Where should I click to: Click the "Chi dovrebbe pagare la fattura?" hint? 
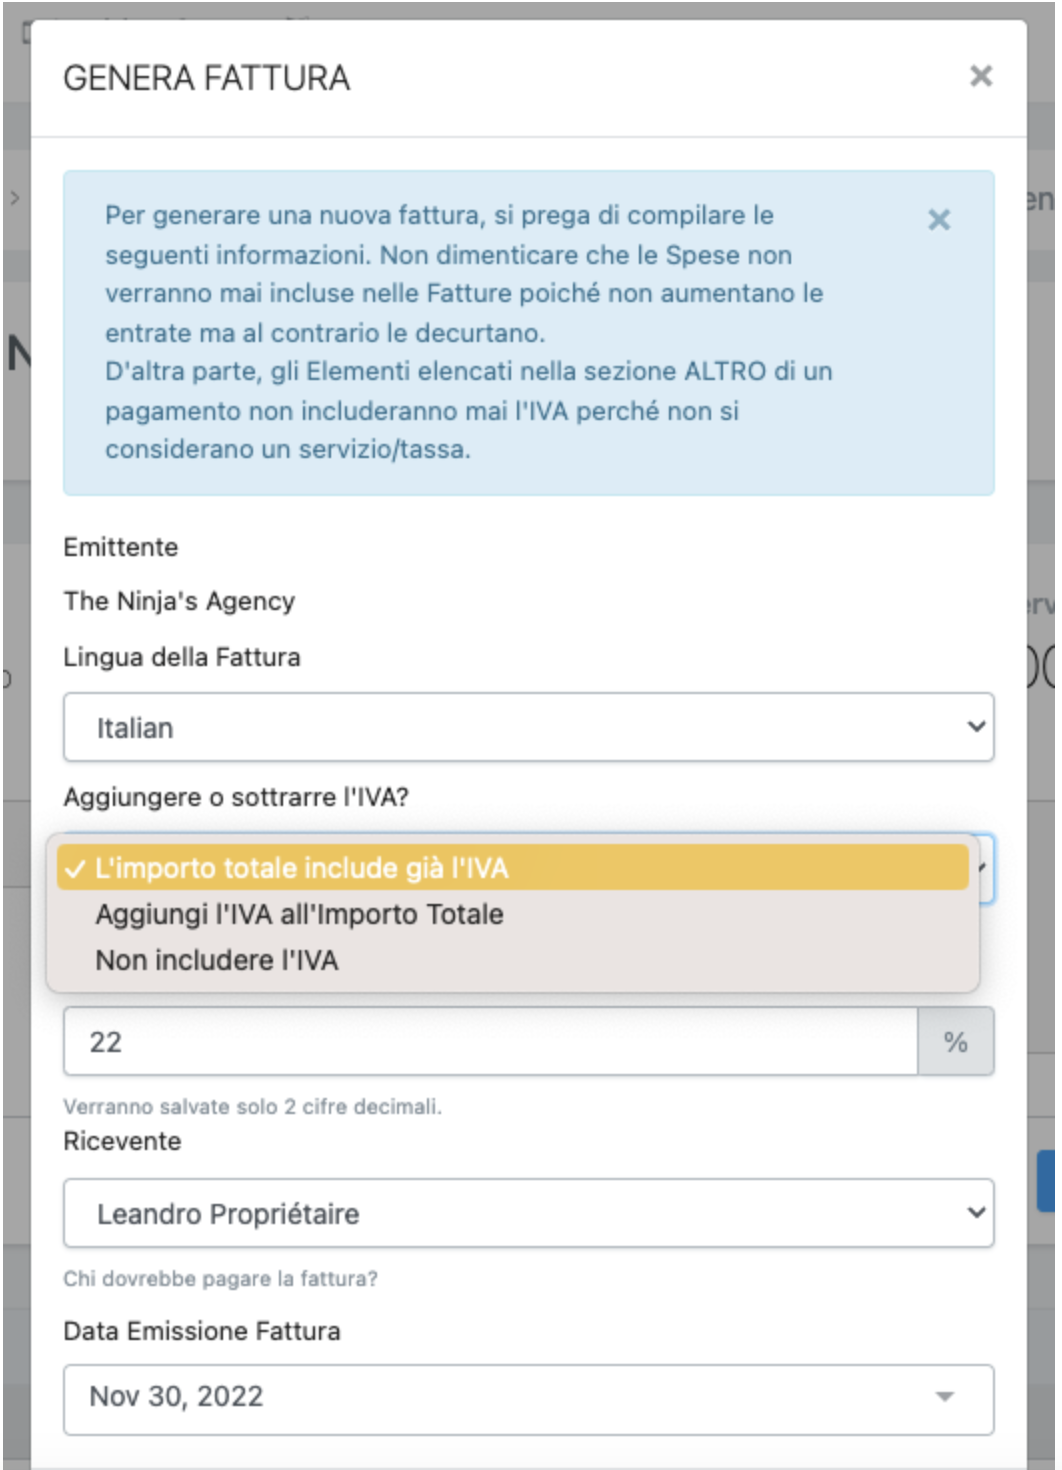click(220, 1278)
